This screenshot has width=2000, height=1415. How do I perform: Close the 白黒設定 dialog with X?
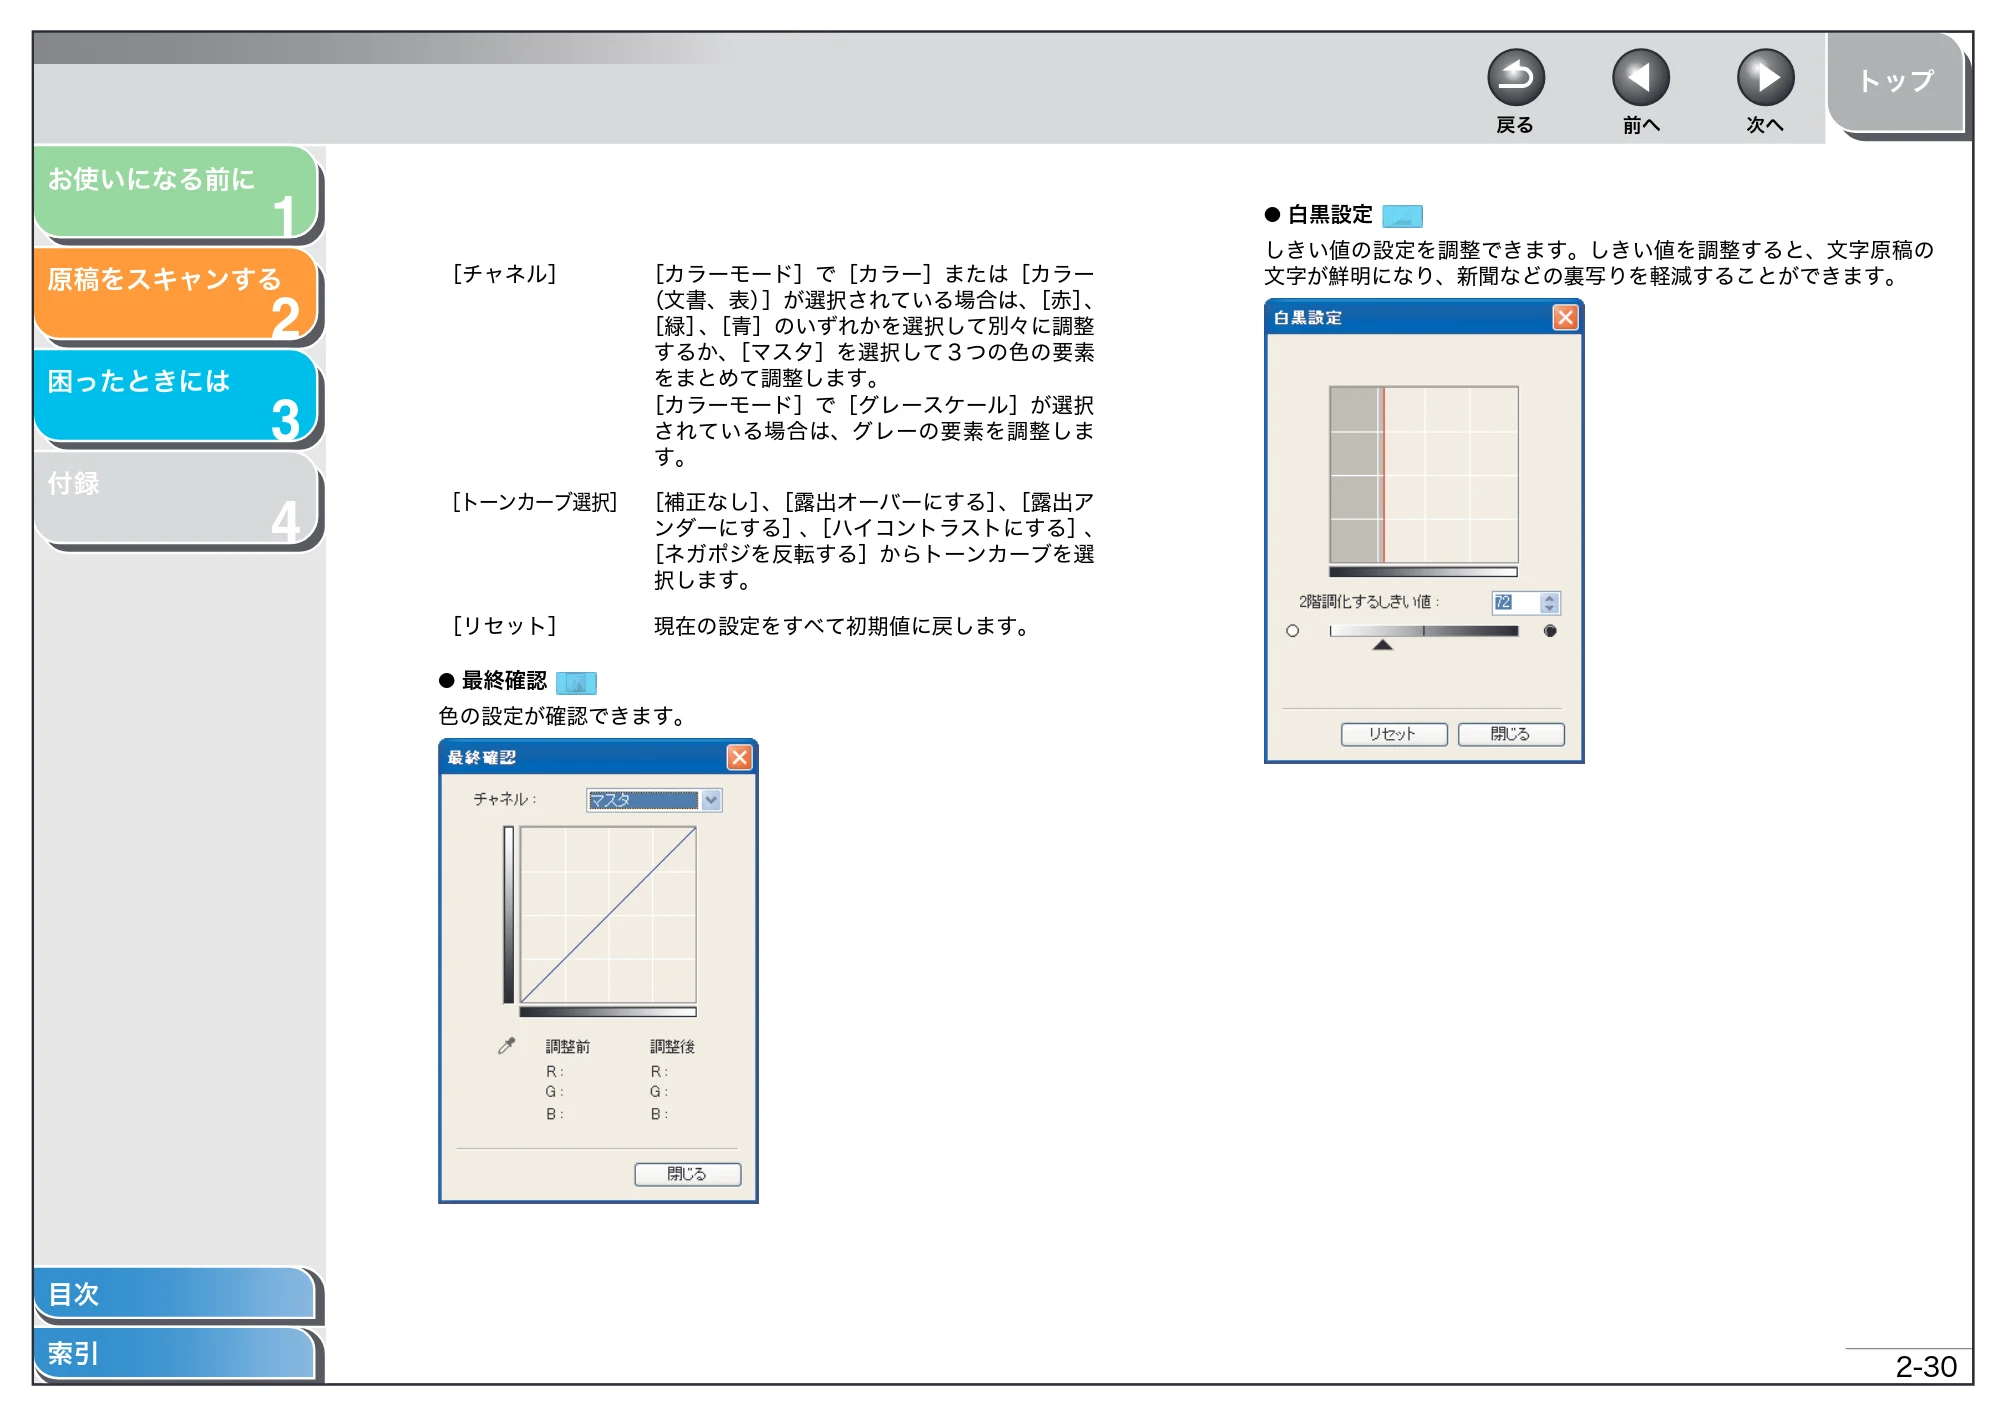pos(1565,317)
